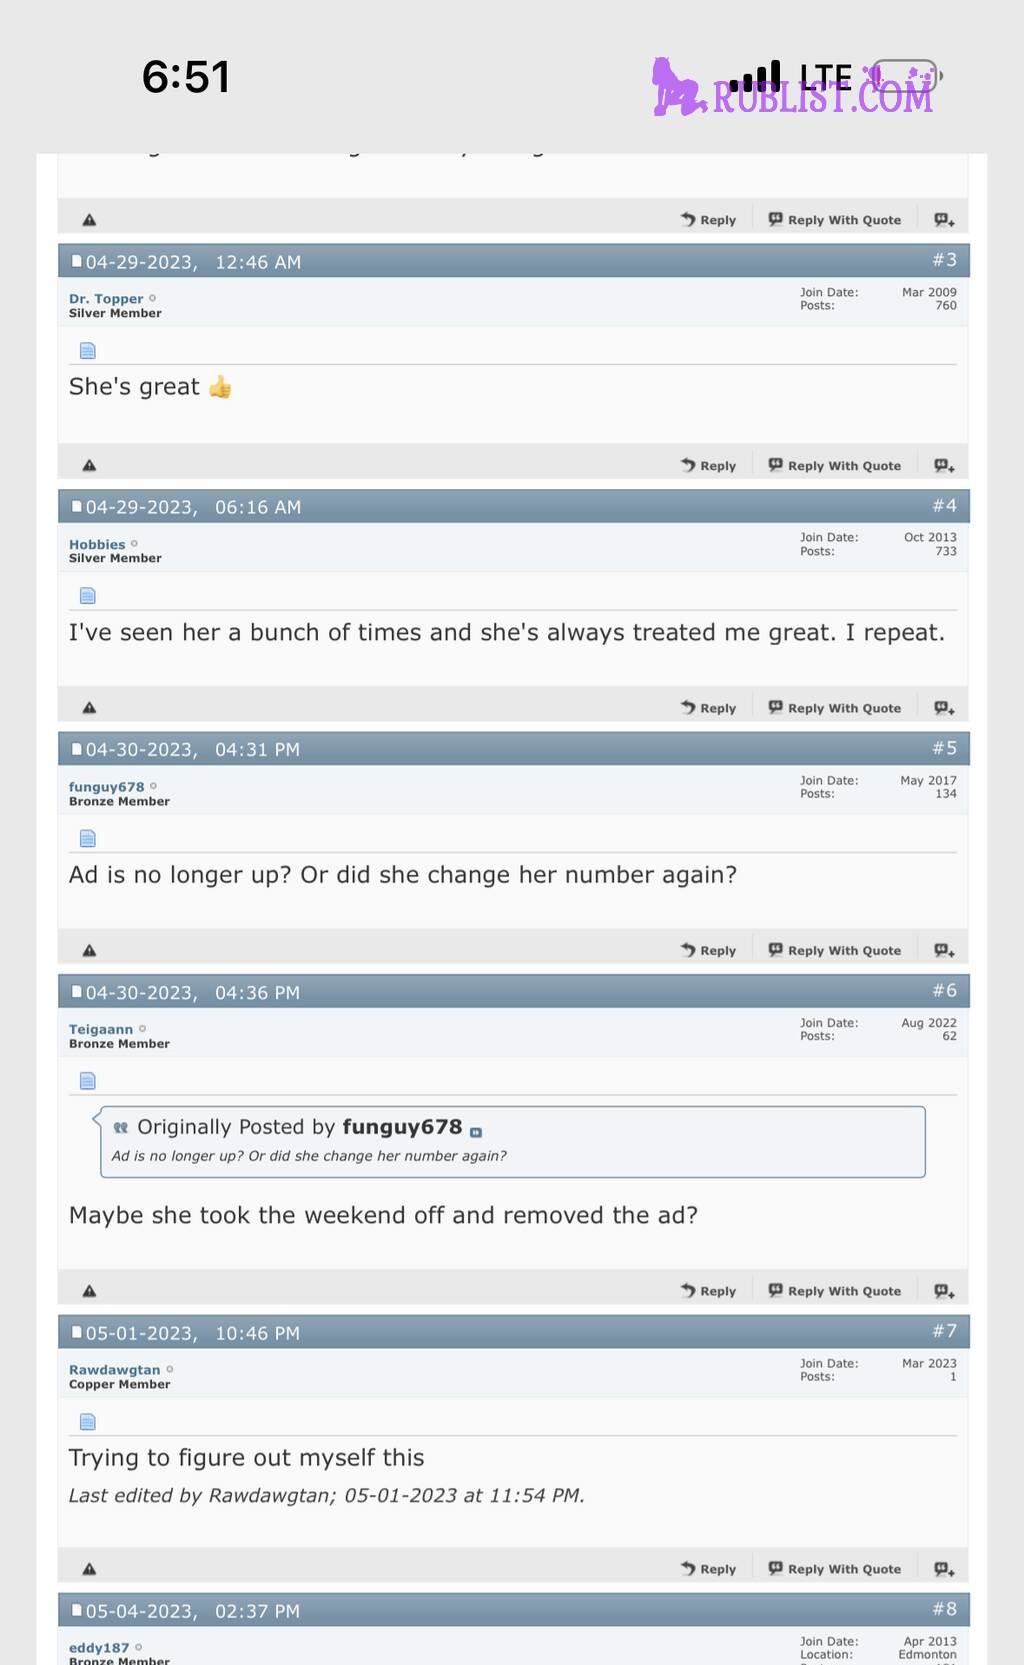Viewport: 1024px width, 1665px height.
Task: Click the RUBLIST.COM watermark logo
Action: [x=793, y=87]
